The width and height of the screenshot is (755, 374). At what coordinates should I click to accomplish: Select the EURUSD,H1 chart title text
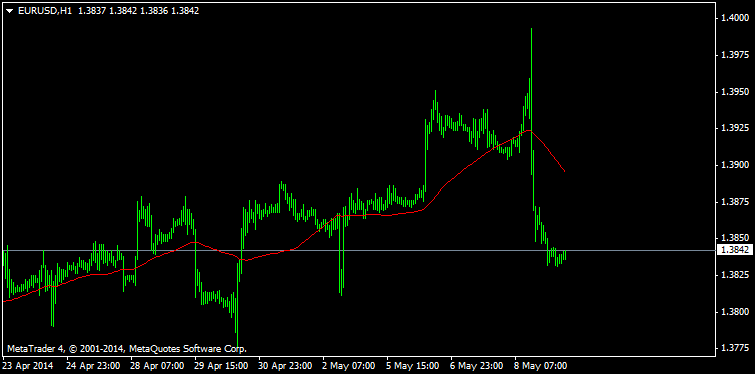(x=45, y=11)
